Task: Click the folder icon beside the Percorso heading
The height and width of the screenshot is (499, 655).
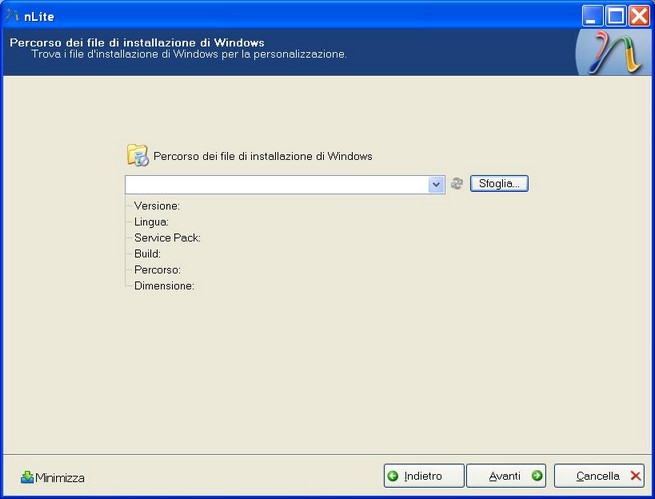Action: click(137, 155)
